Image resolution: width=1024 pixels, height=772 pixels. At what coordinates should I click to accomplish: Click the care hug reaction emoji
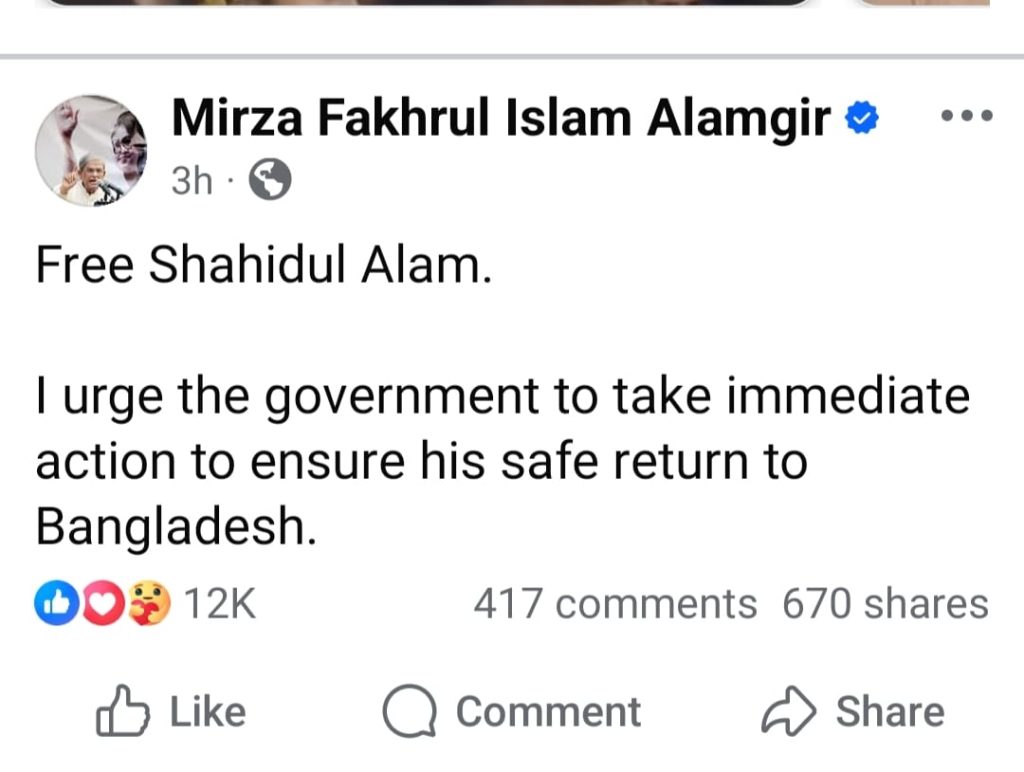click(148, 604)
